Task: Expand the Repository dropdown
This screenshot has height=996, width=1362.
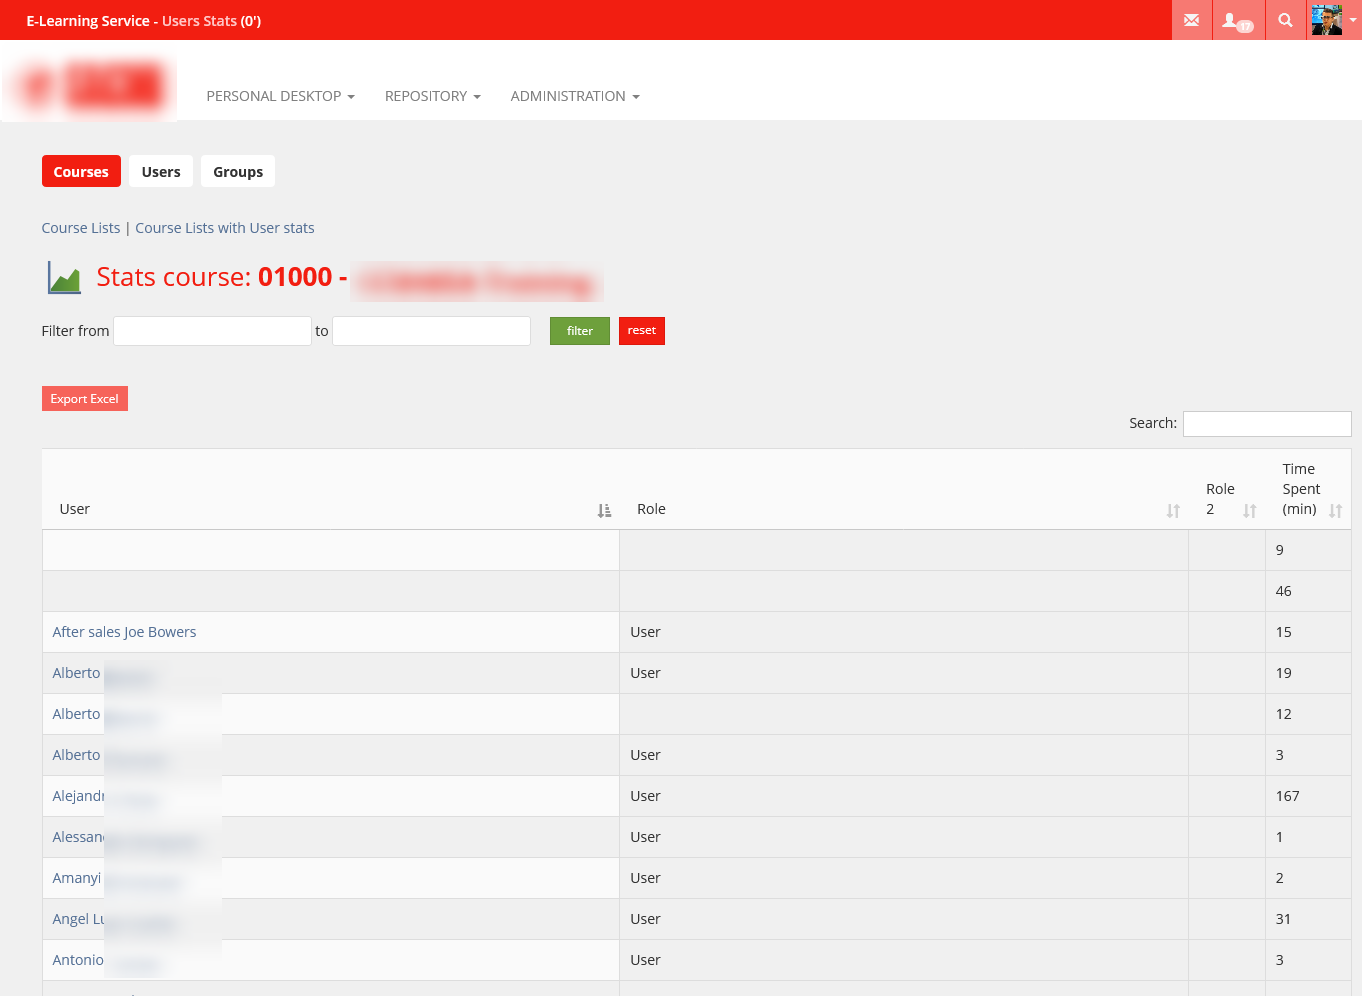Action: pos(432,96)
